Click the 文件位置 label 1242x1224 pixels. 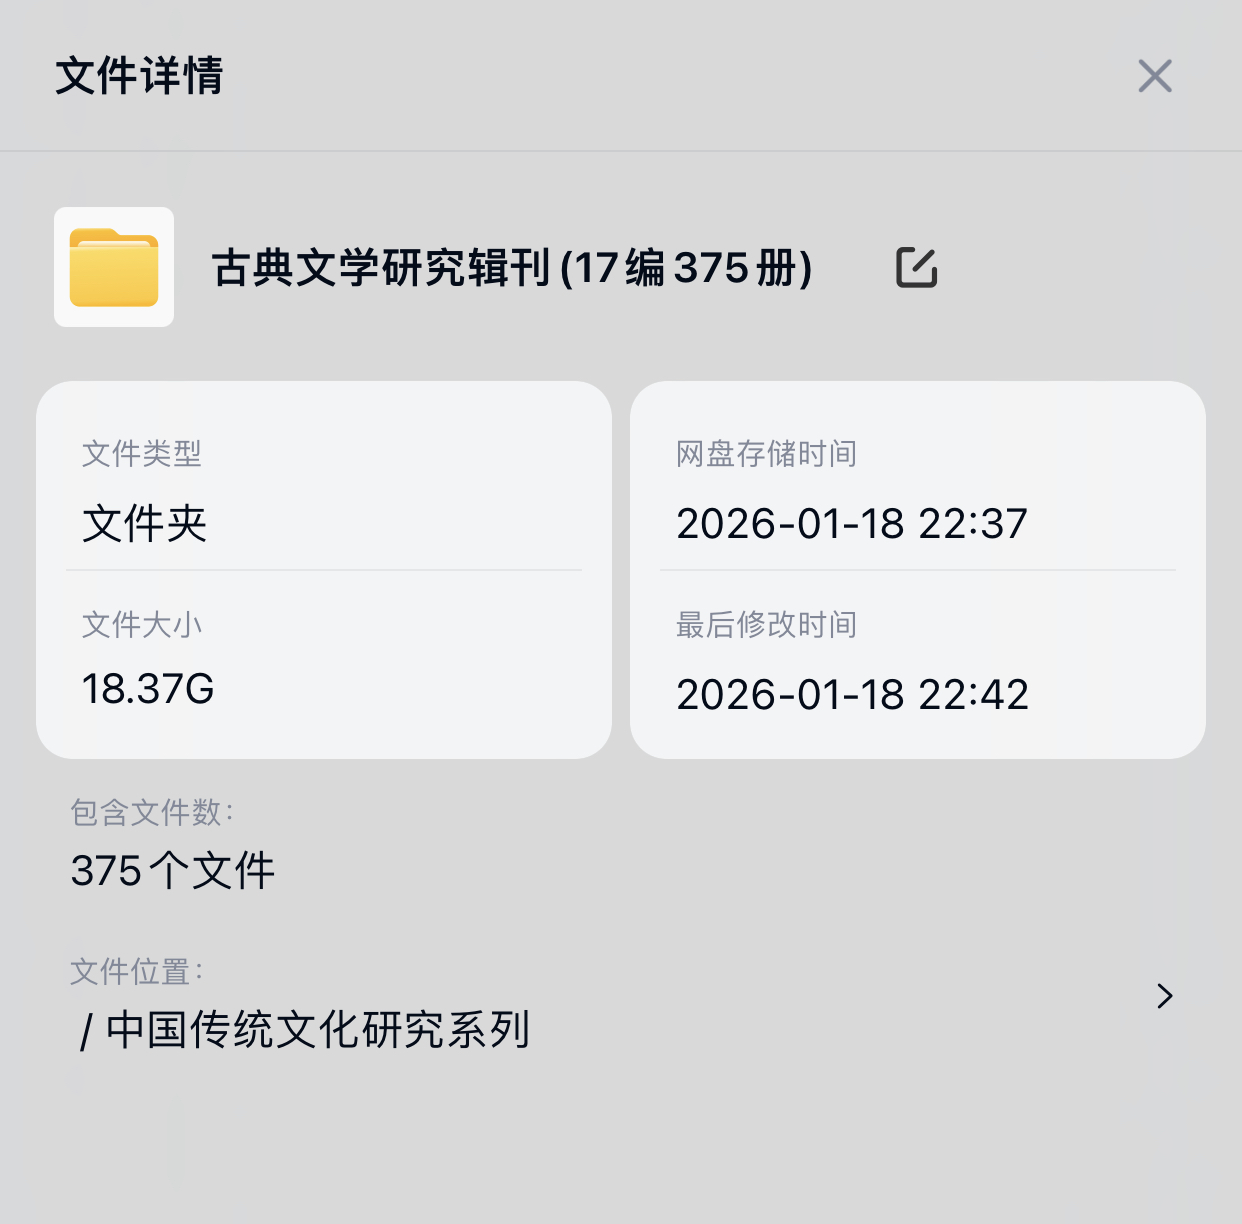137,971
